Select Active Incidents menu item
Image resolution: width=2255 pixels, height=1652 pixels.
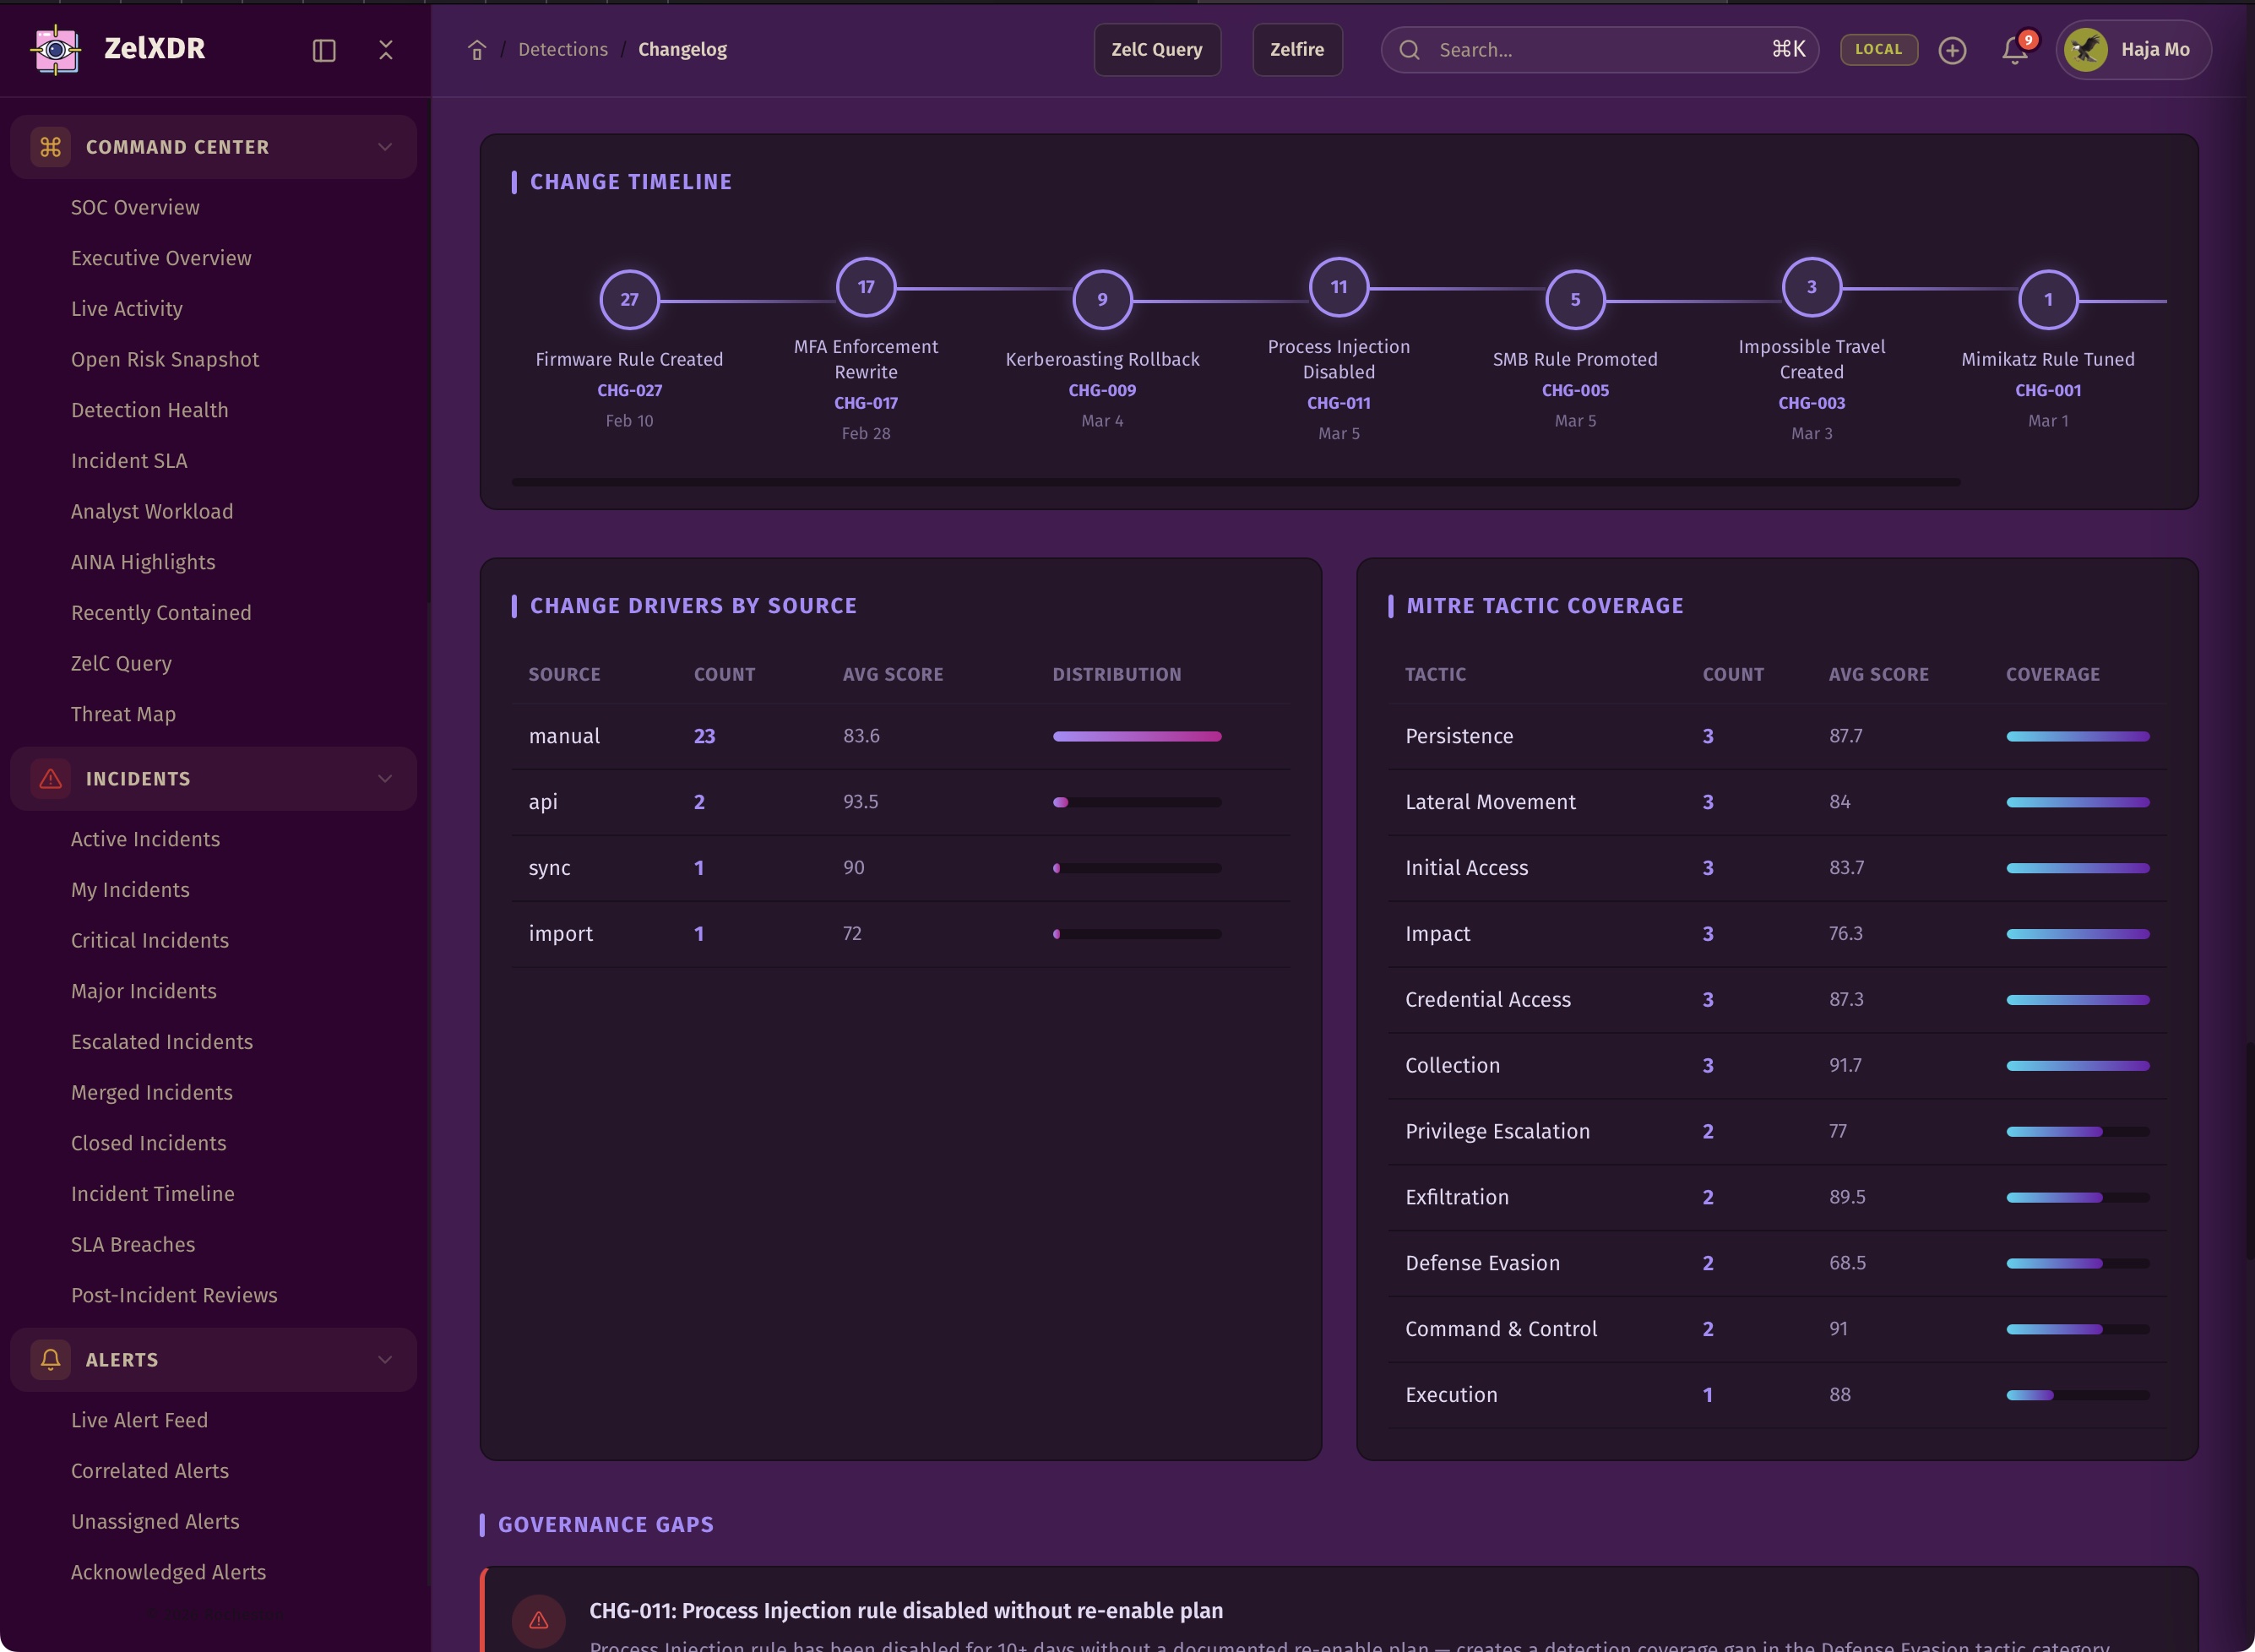(145, 839)
